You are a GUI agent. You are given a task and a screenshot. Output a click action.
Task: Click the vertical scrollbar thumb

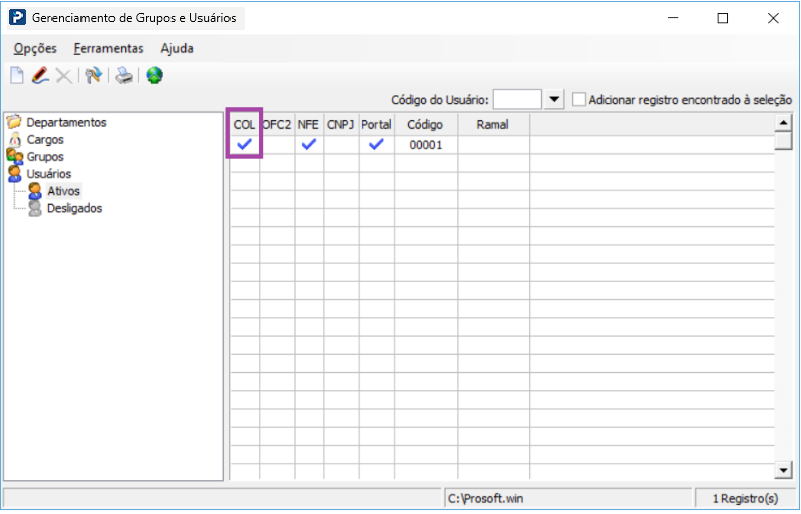click(783, 141)
